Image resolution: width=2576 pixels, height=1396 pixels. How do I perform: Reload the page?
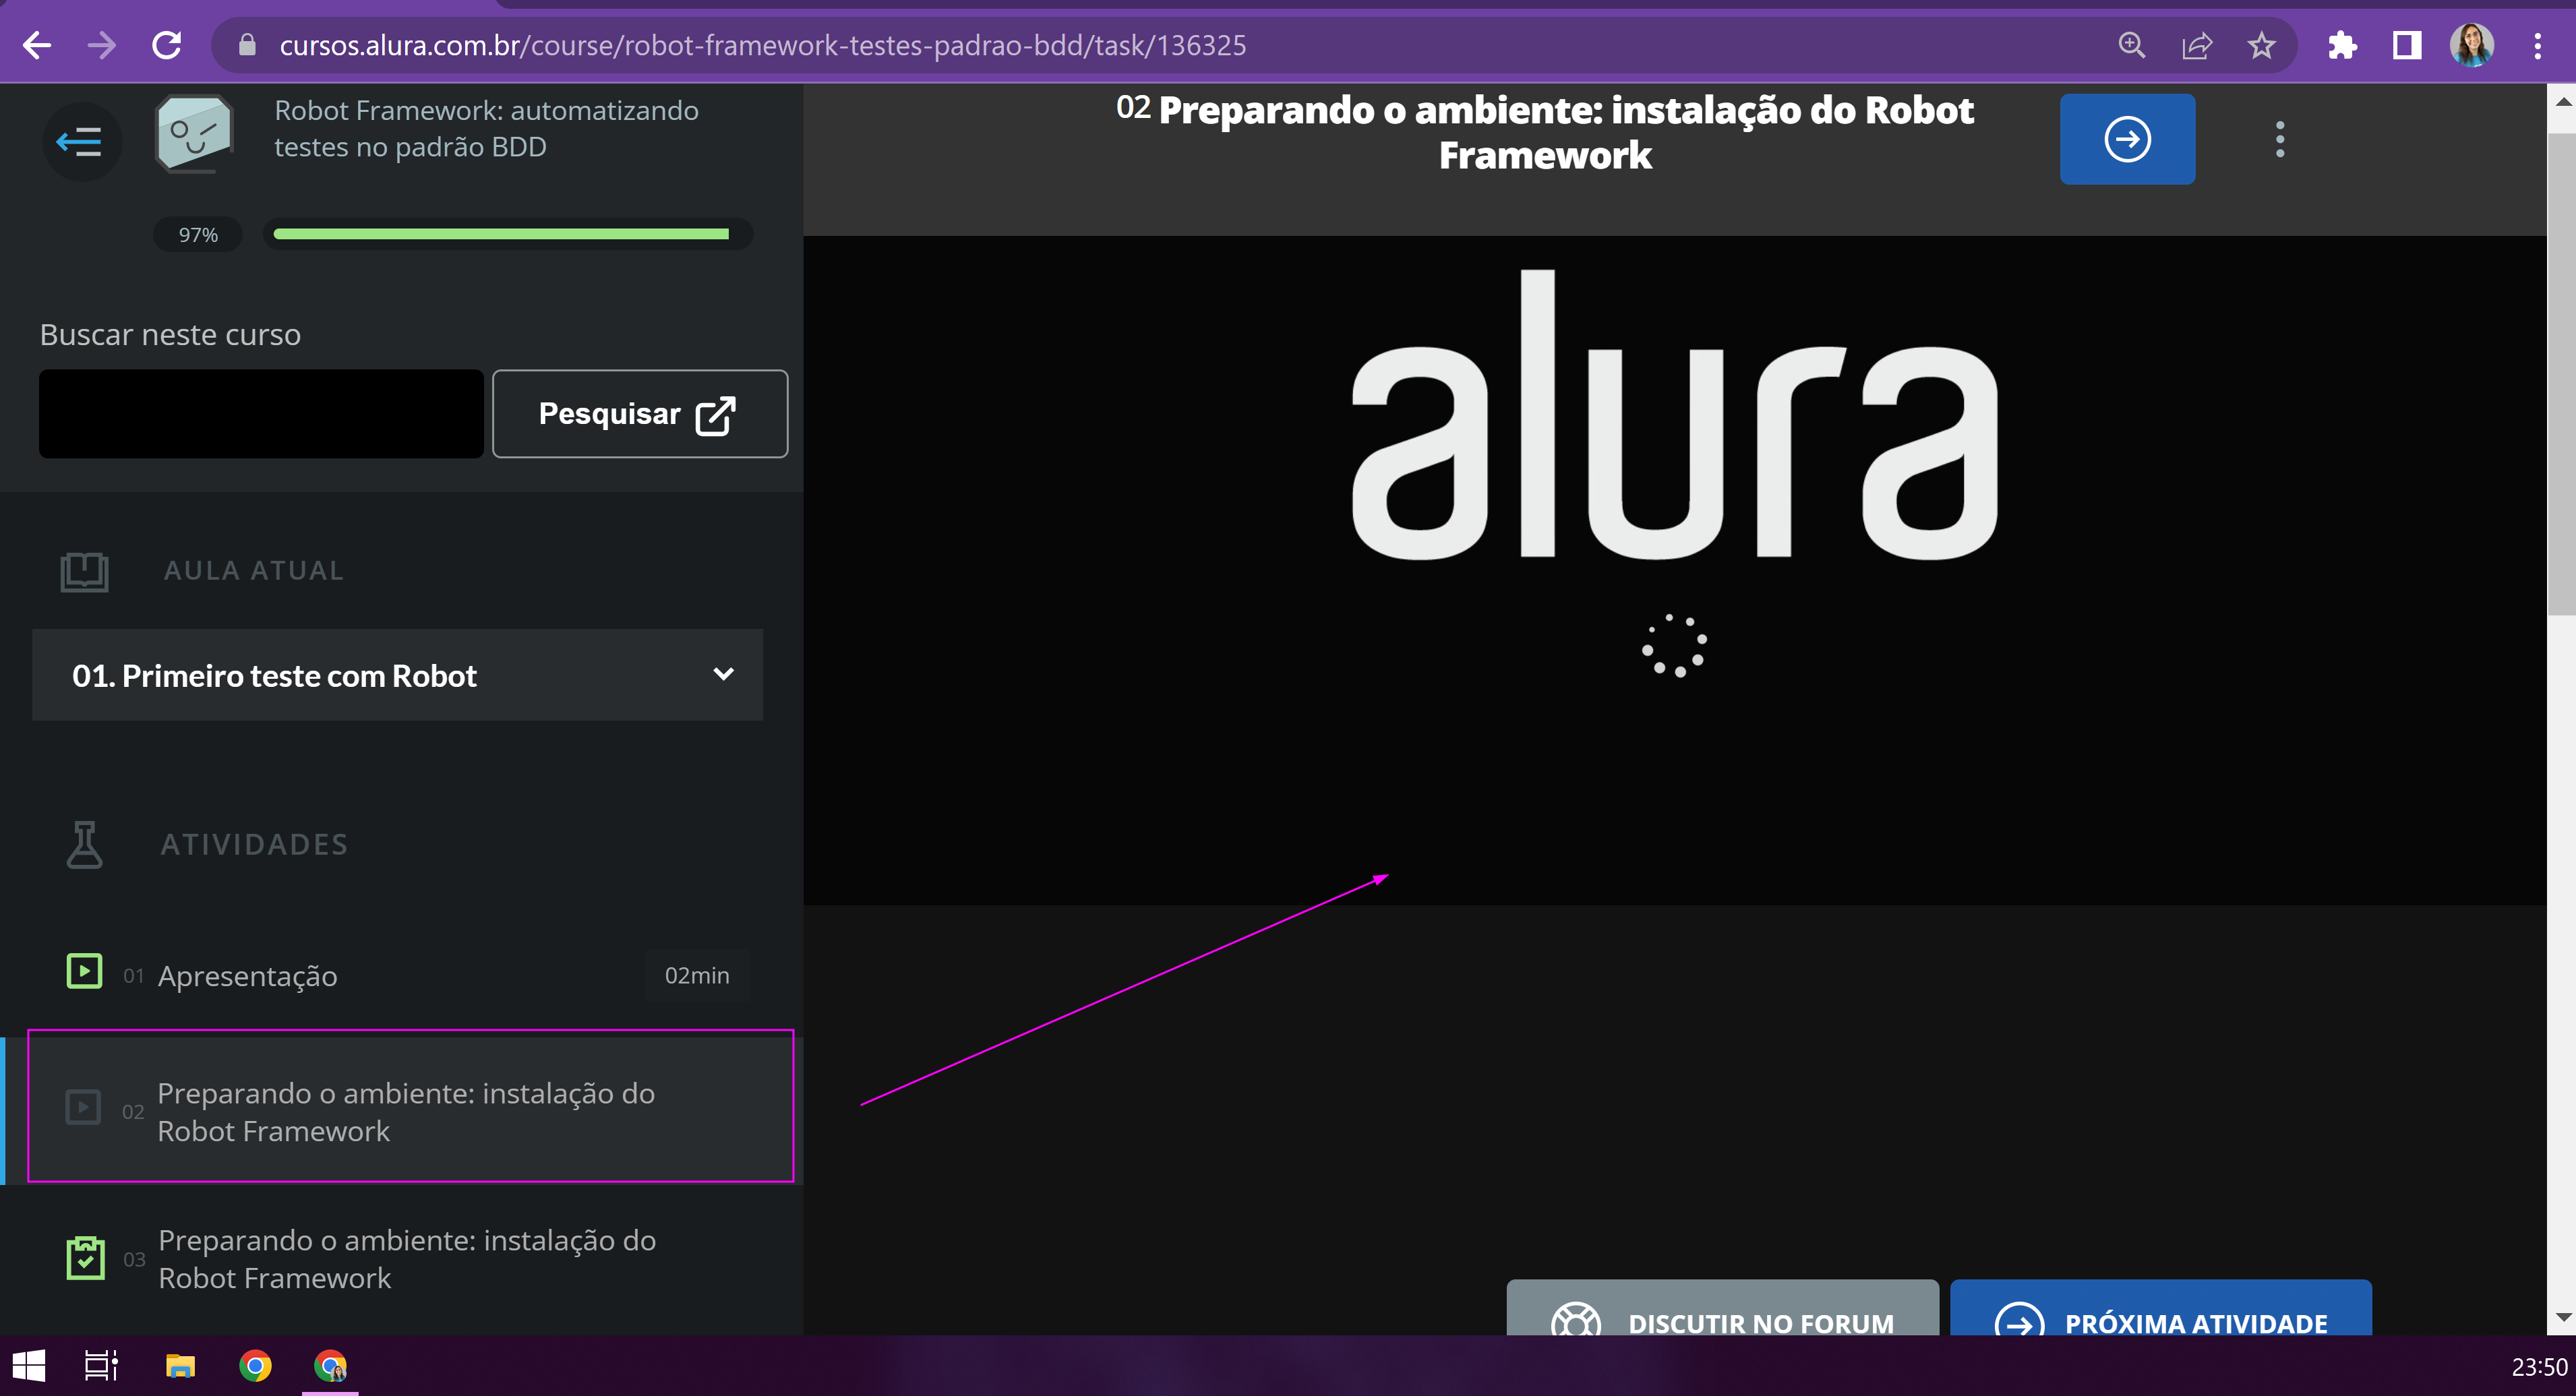coord(166,45)
